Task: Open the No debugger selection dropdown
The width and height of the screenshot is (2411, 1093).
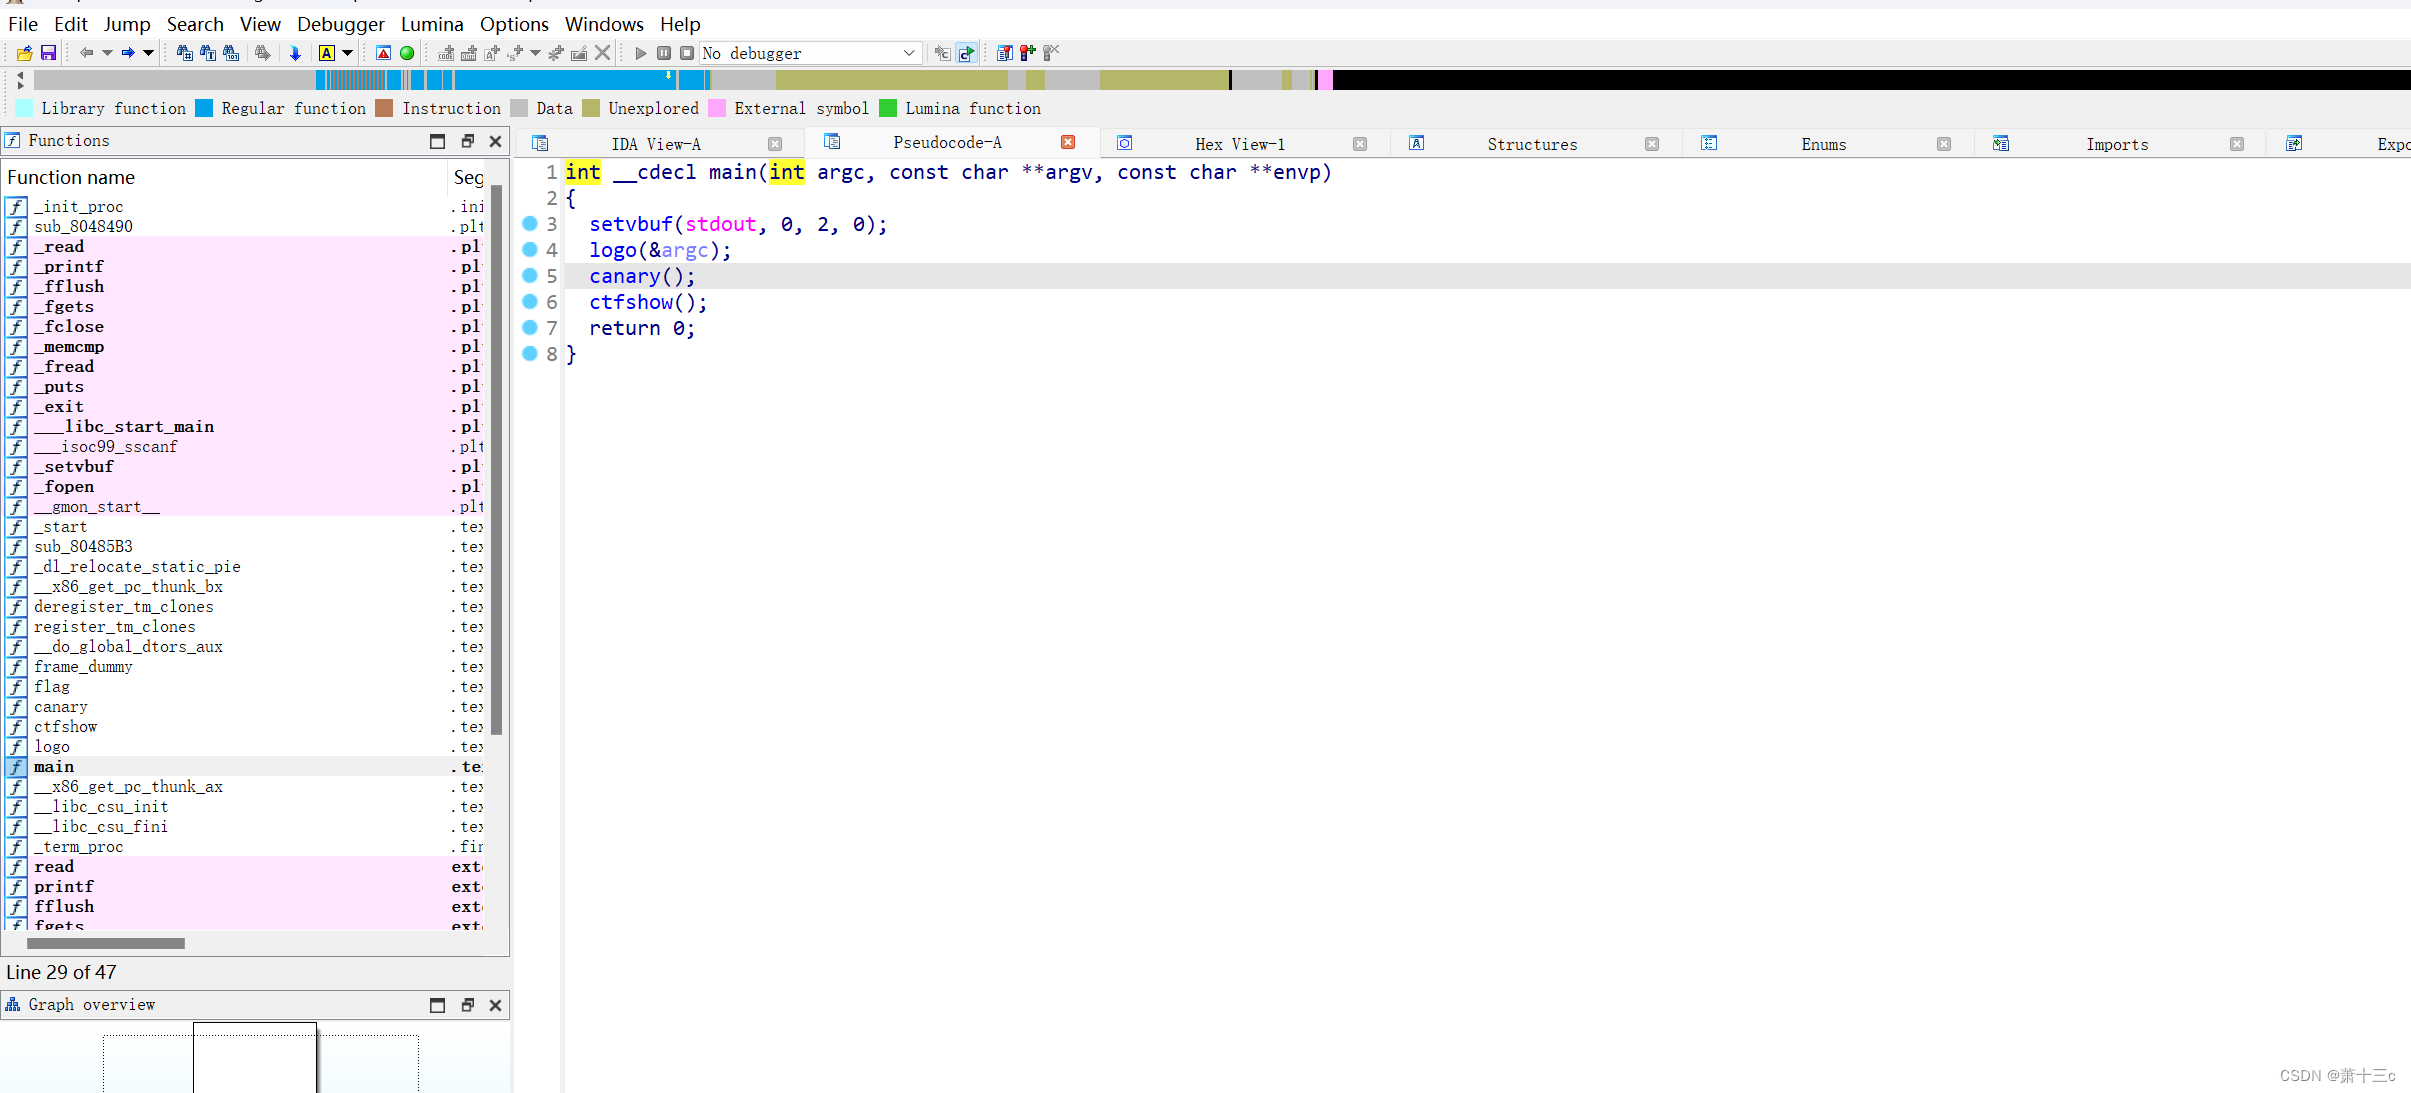Action: [908, 53]
